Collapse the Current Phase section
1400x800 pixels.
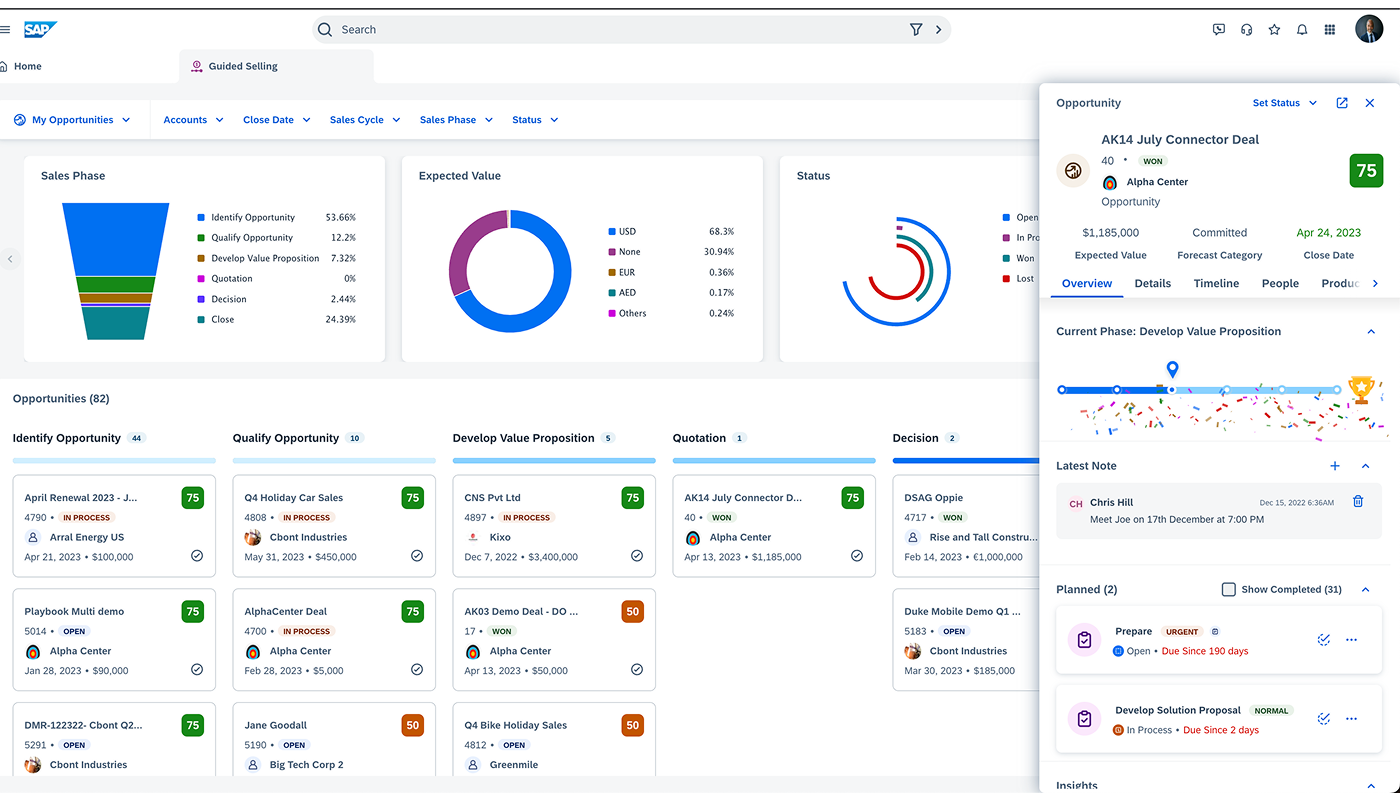coord(1371,332)
